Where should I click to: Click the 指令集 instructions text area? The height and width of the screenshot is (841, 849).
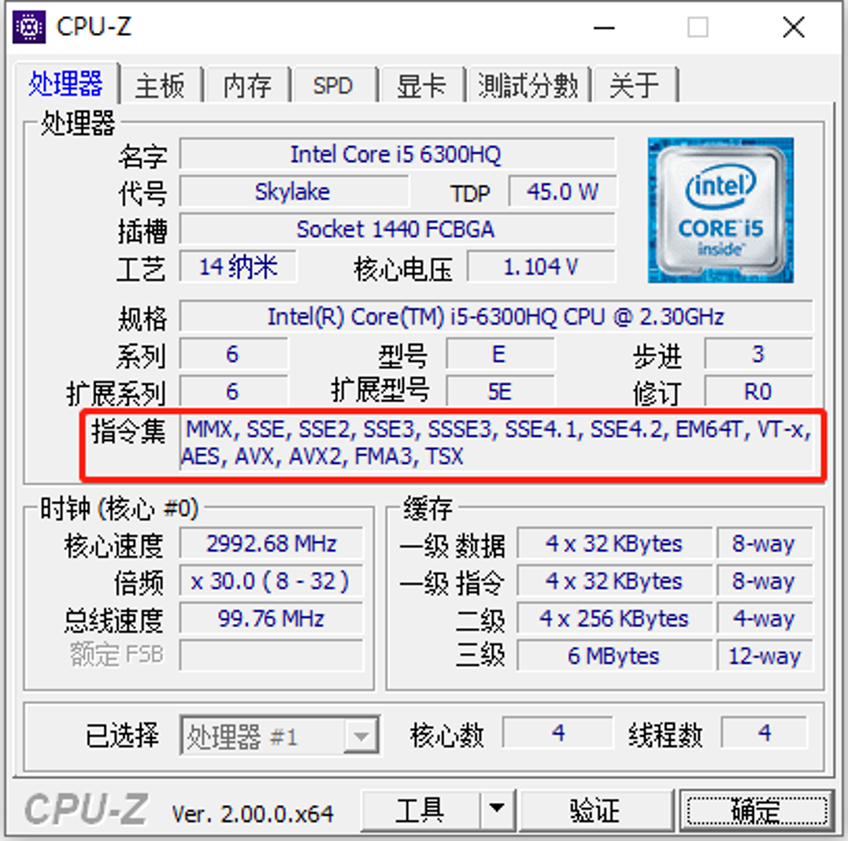pos(496,443)
